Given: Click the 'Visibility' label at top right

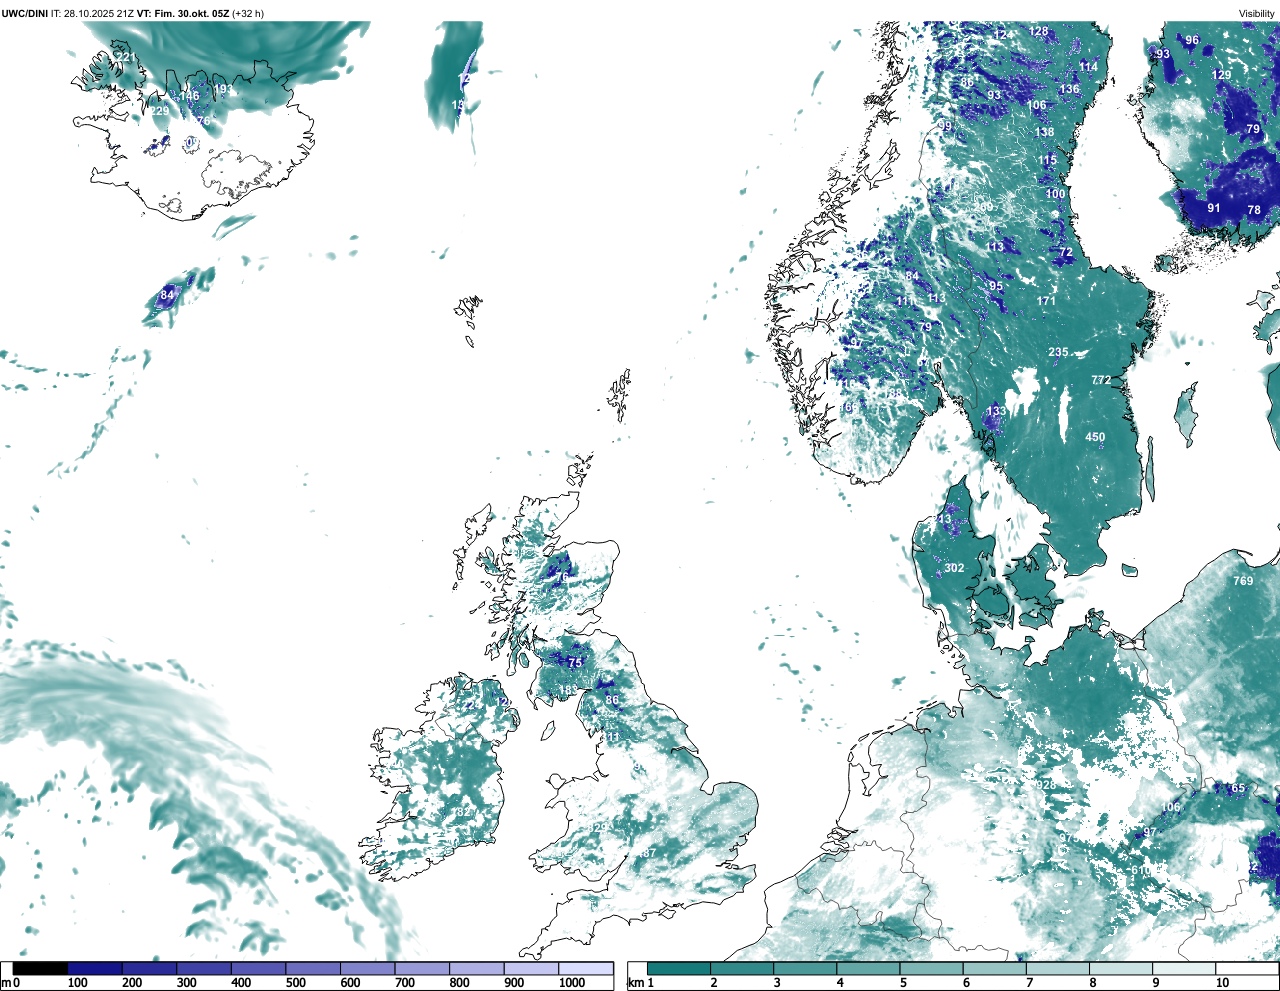Looking at the screenshot, I should [1257, 13].
